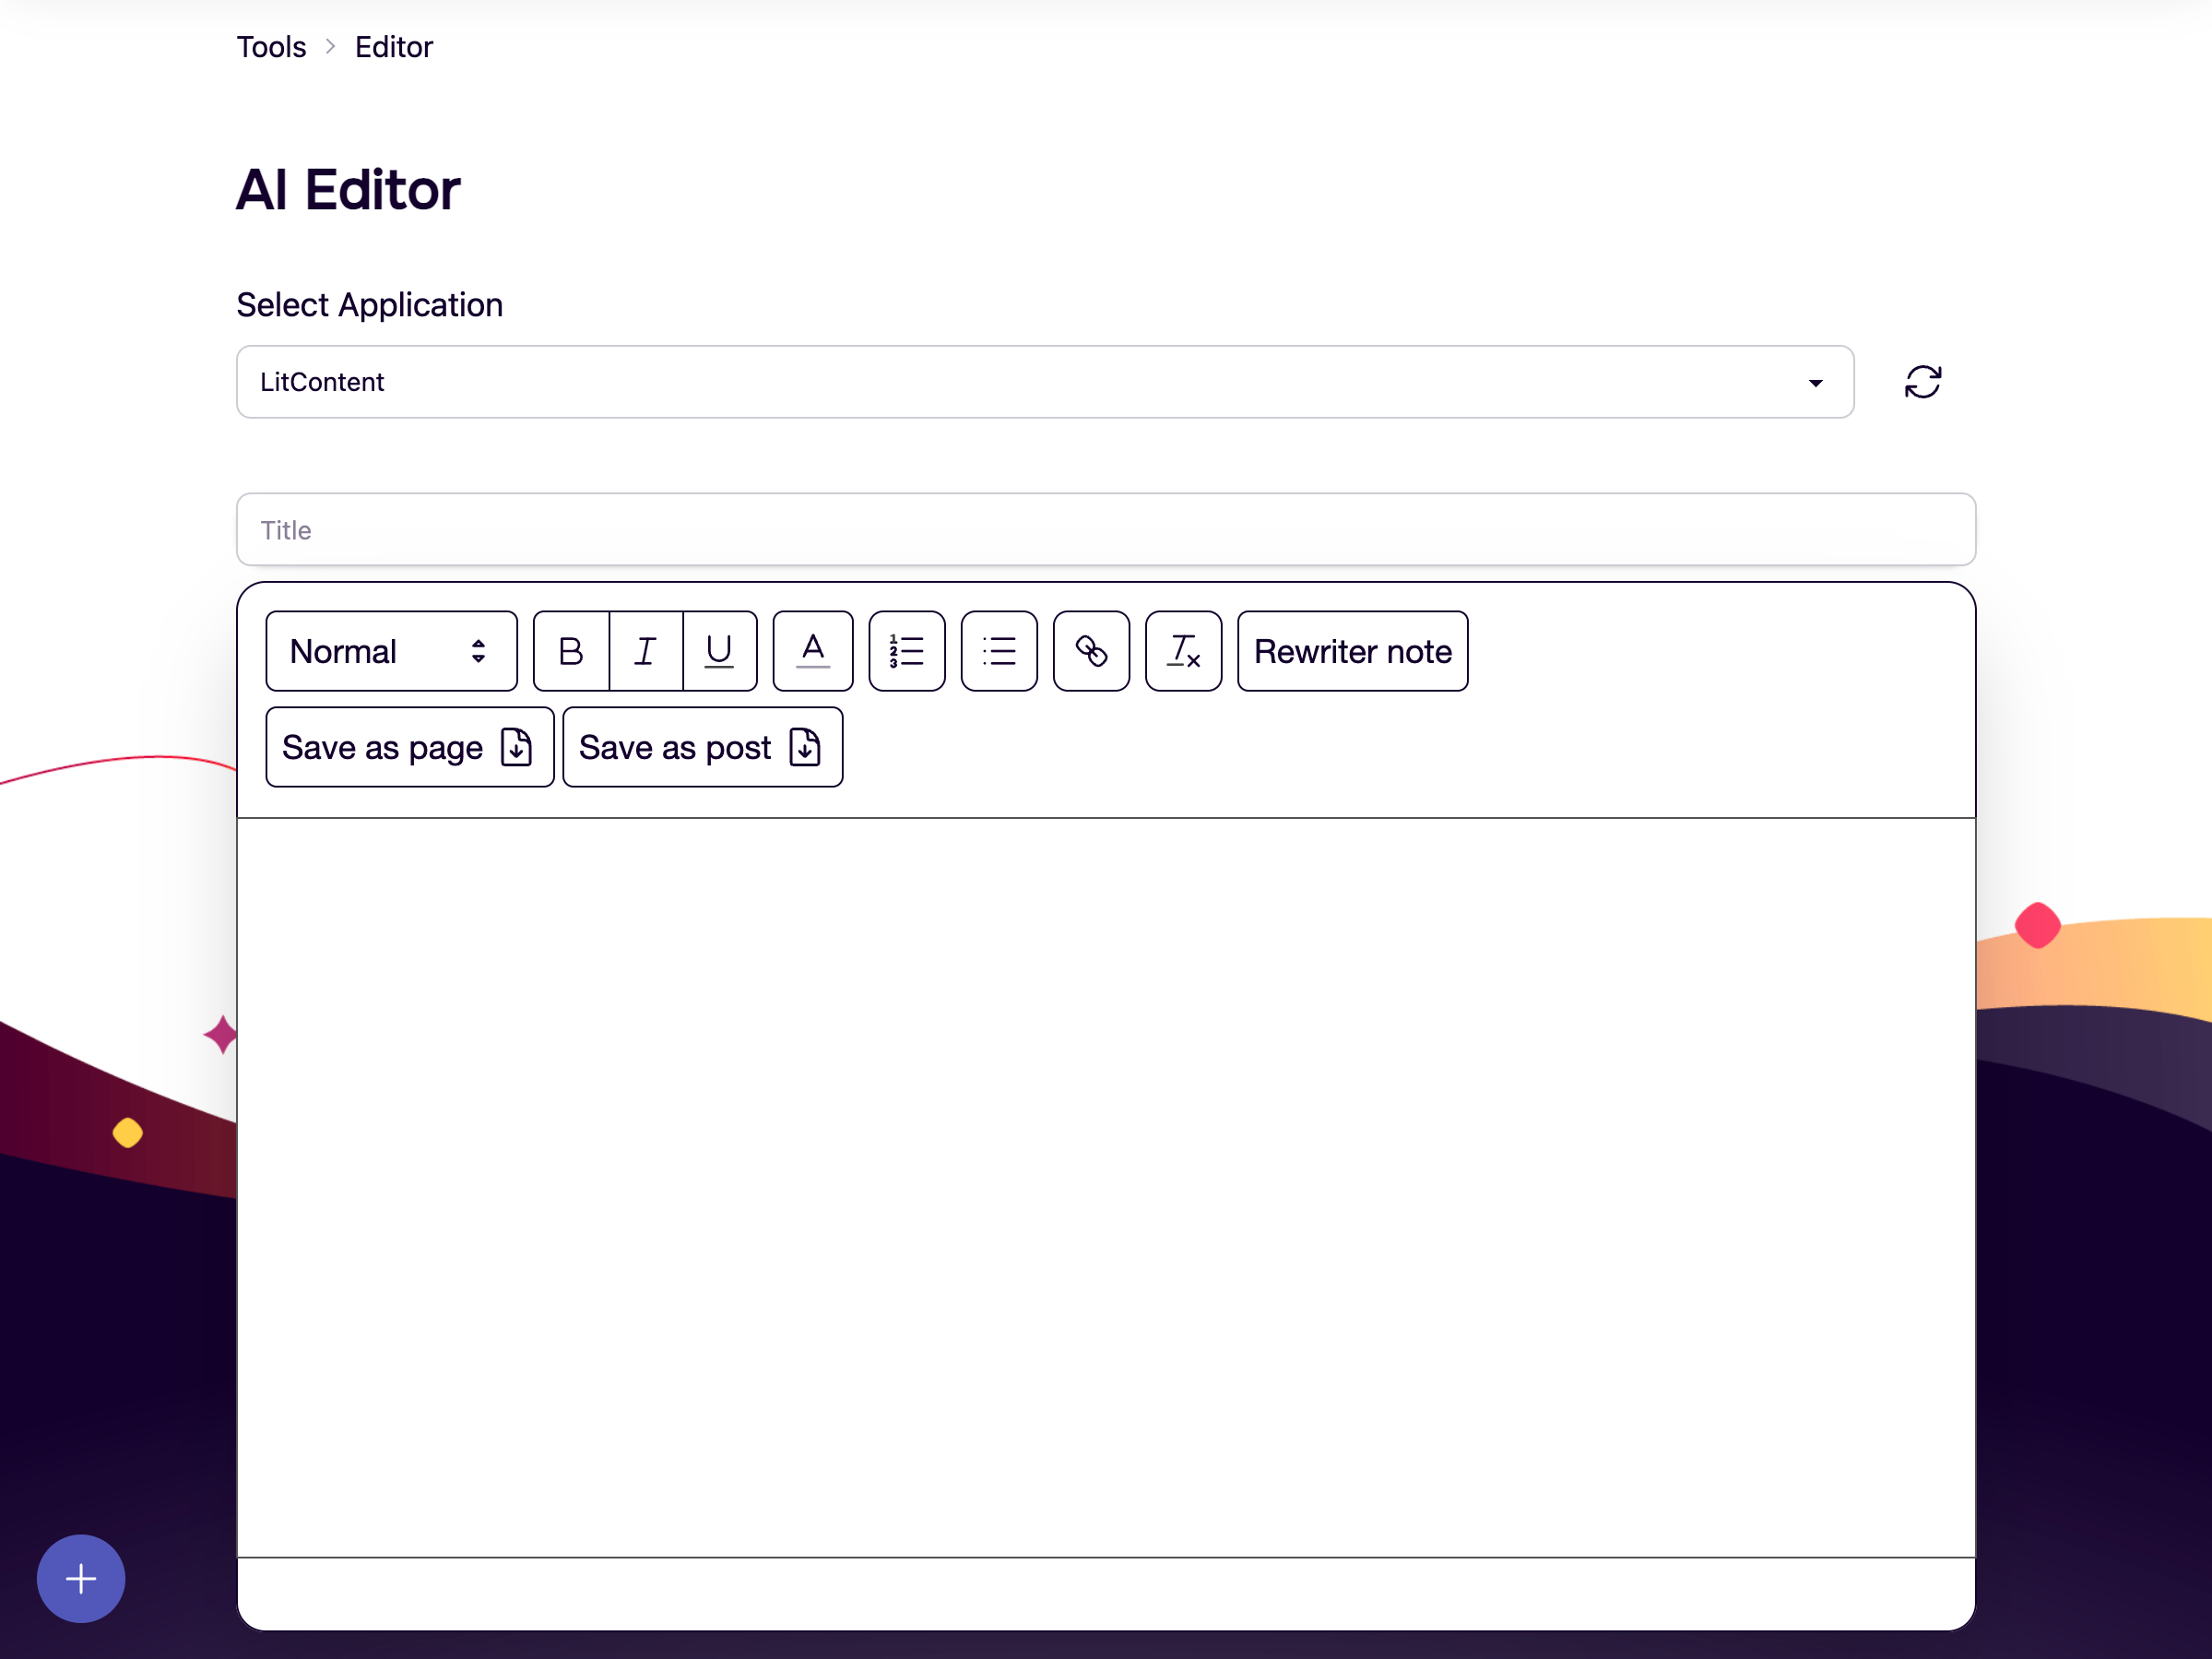
Task: Toggle underline formatting
Action: click(x=719, y=651)
